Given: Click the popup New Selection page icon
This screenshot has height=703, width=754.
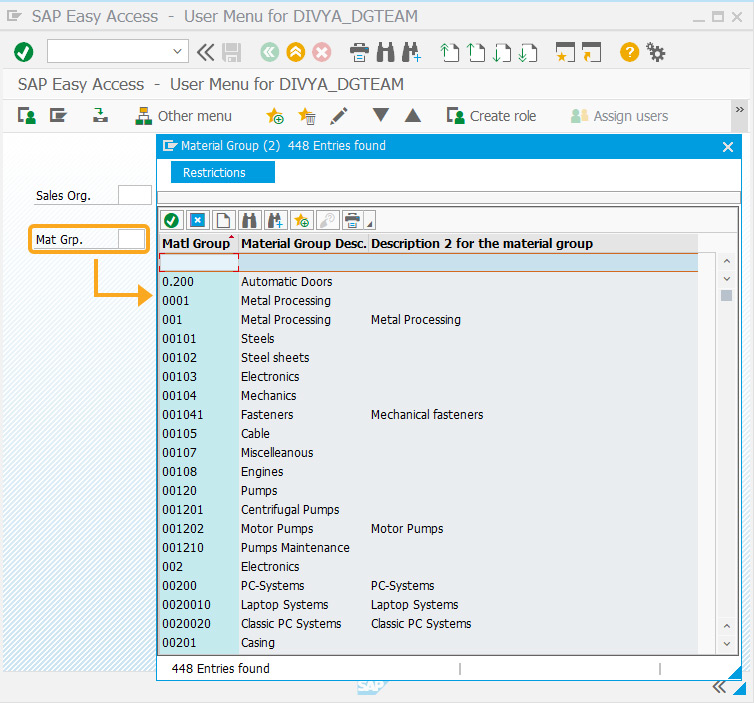Looking at the screenshot, I should (224, 221).
